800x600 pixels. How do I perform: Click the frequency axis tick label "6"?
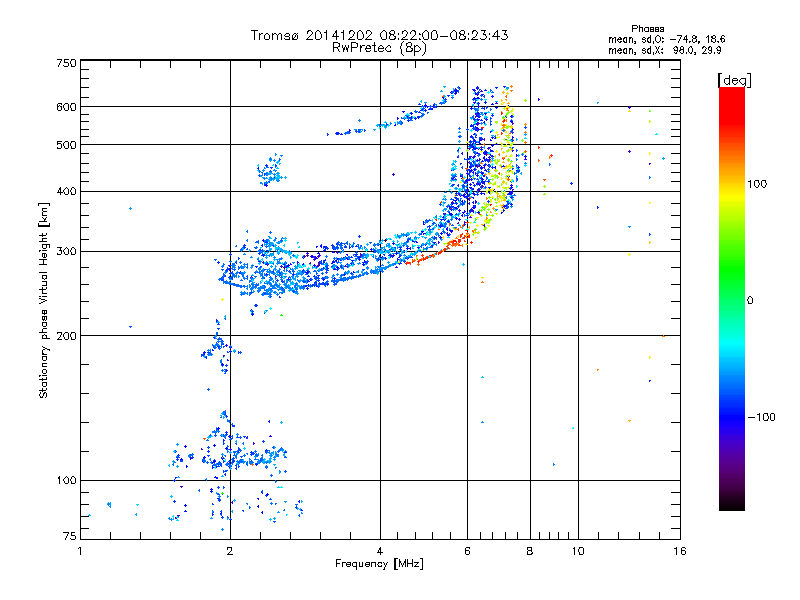[467, 551]
